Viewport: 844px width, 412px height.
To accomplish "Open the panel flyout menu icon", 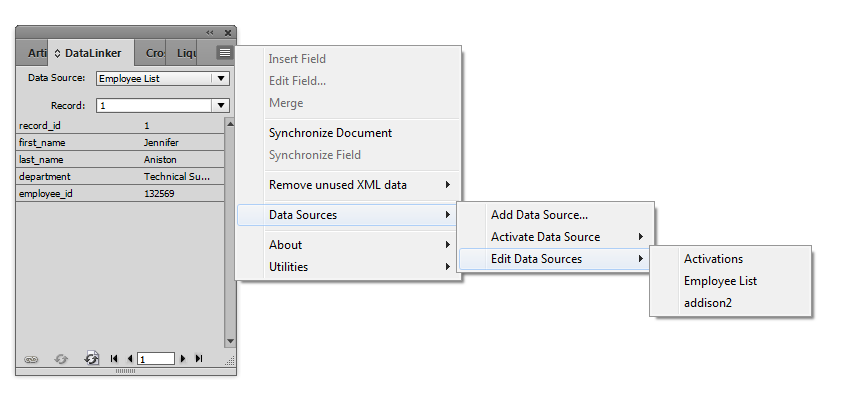I will (x=225, y=52).
